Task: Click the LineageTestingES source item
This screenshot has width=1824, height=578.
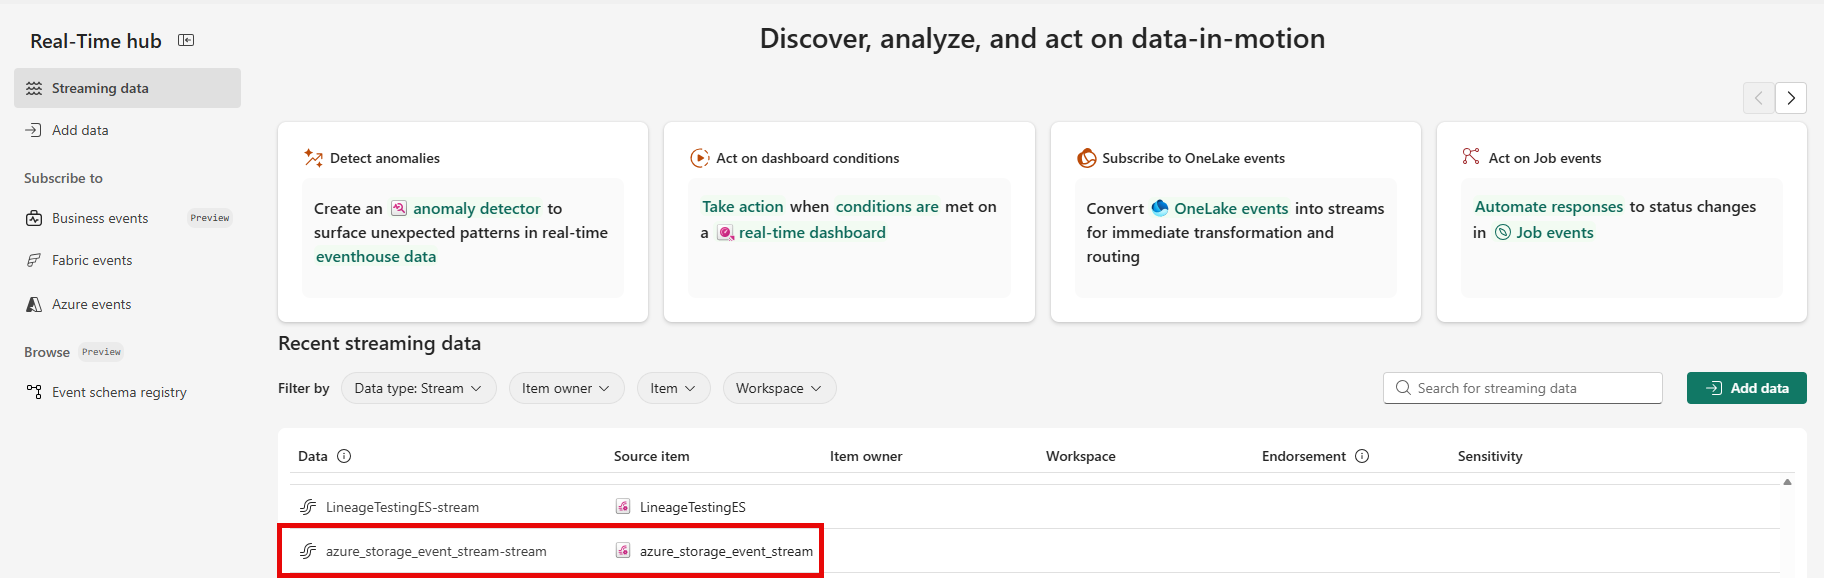Action: pos(693,507)
